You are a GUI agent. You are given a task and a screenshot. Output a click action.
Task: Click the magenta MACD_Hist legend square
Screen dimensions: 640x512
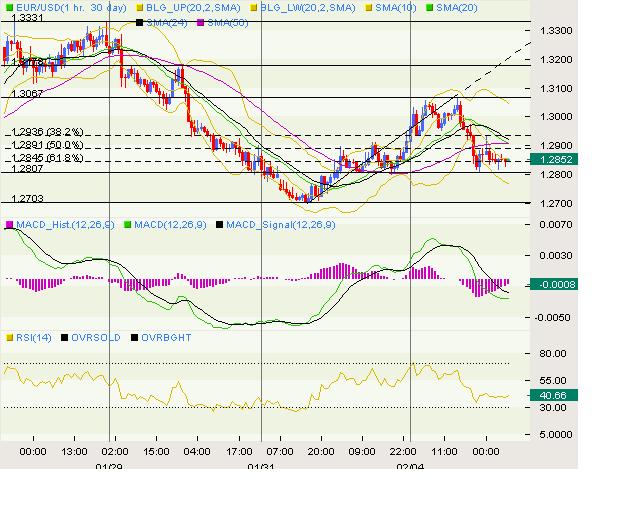(x=9, y=225)
